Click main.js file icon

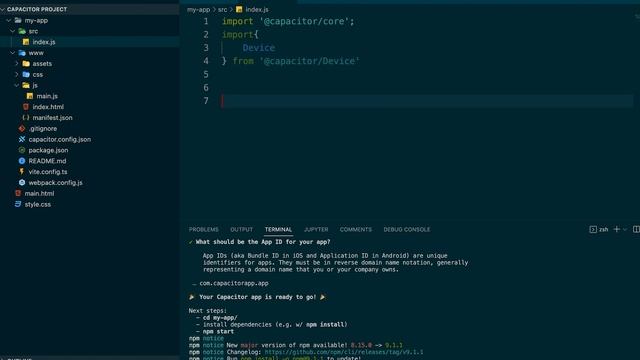(x=30, y=96)
